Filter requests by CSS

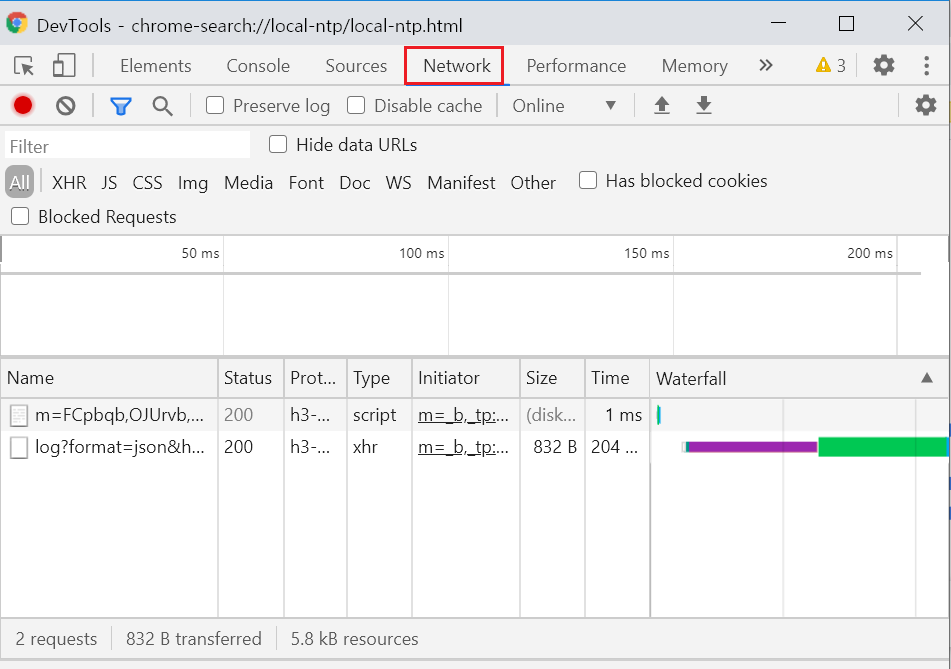tap(147, 183)
